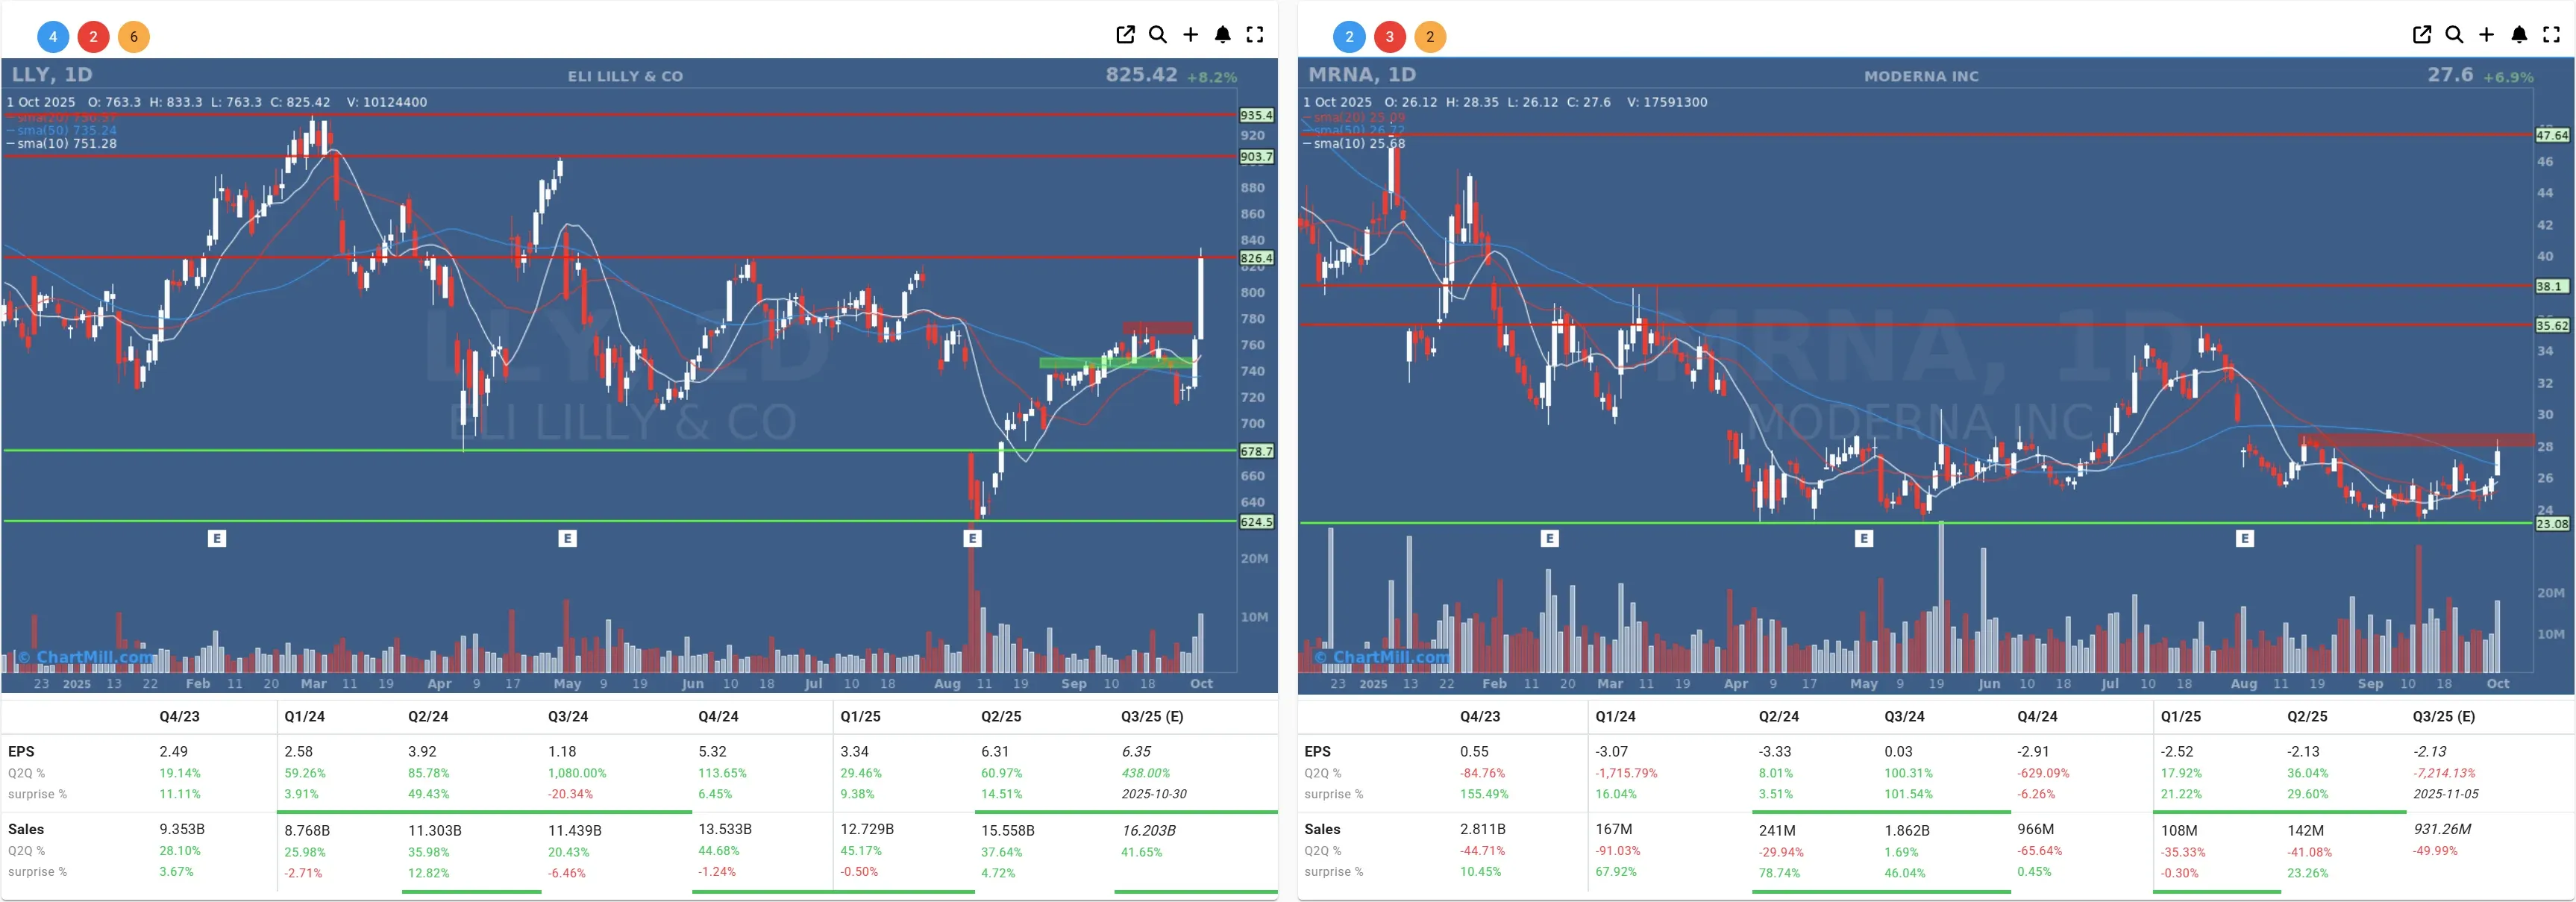Click the MRNA chart magnifier search icon

point(2453,35)
